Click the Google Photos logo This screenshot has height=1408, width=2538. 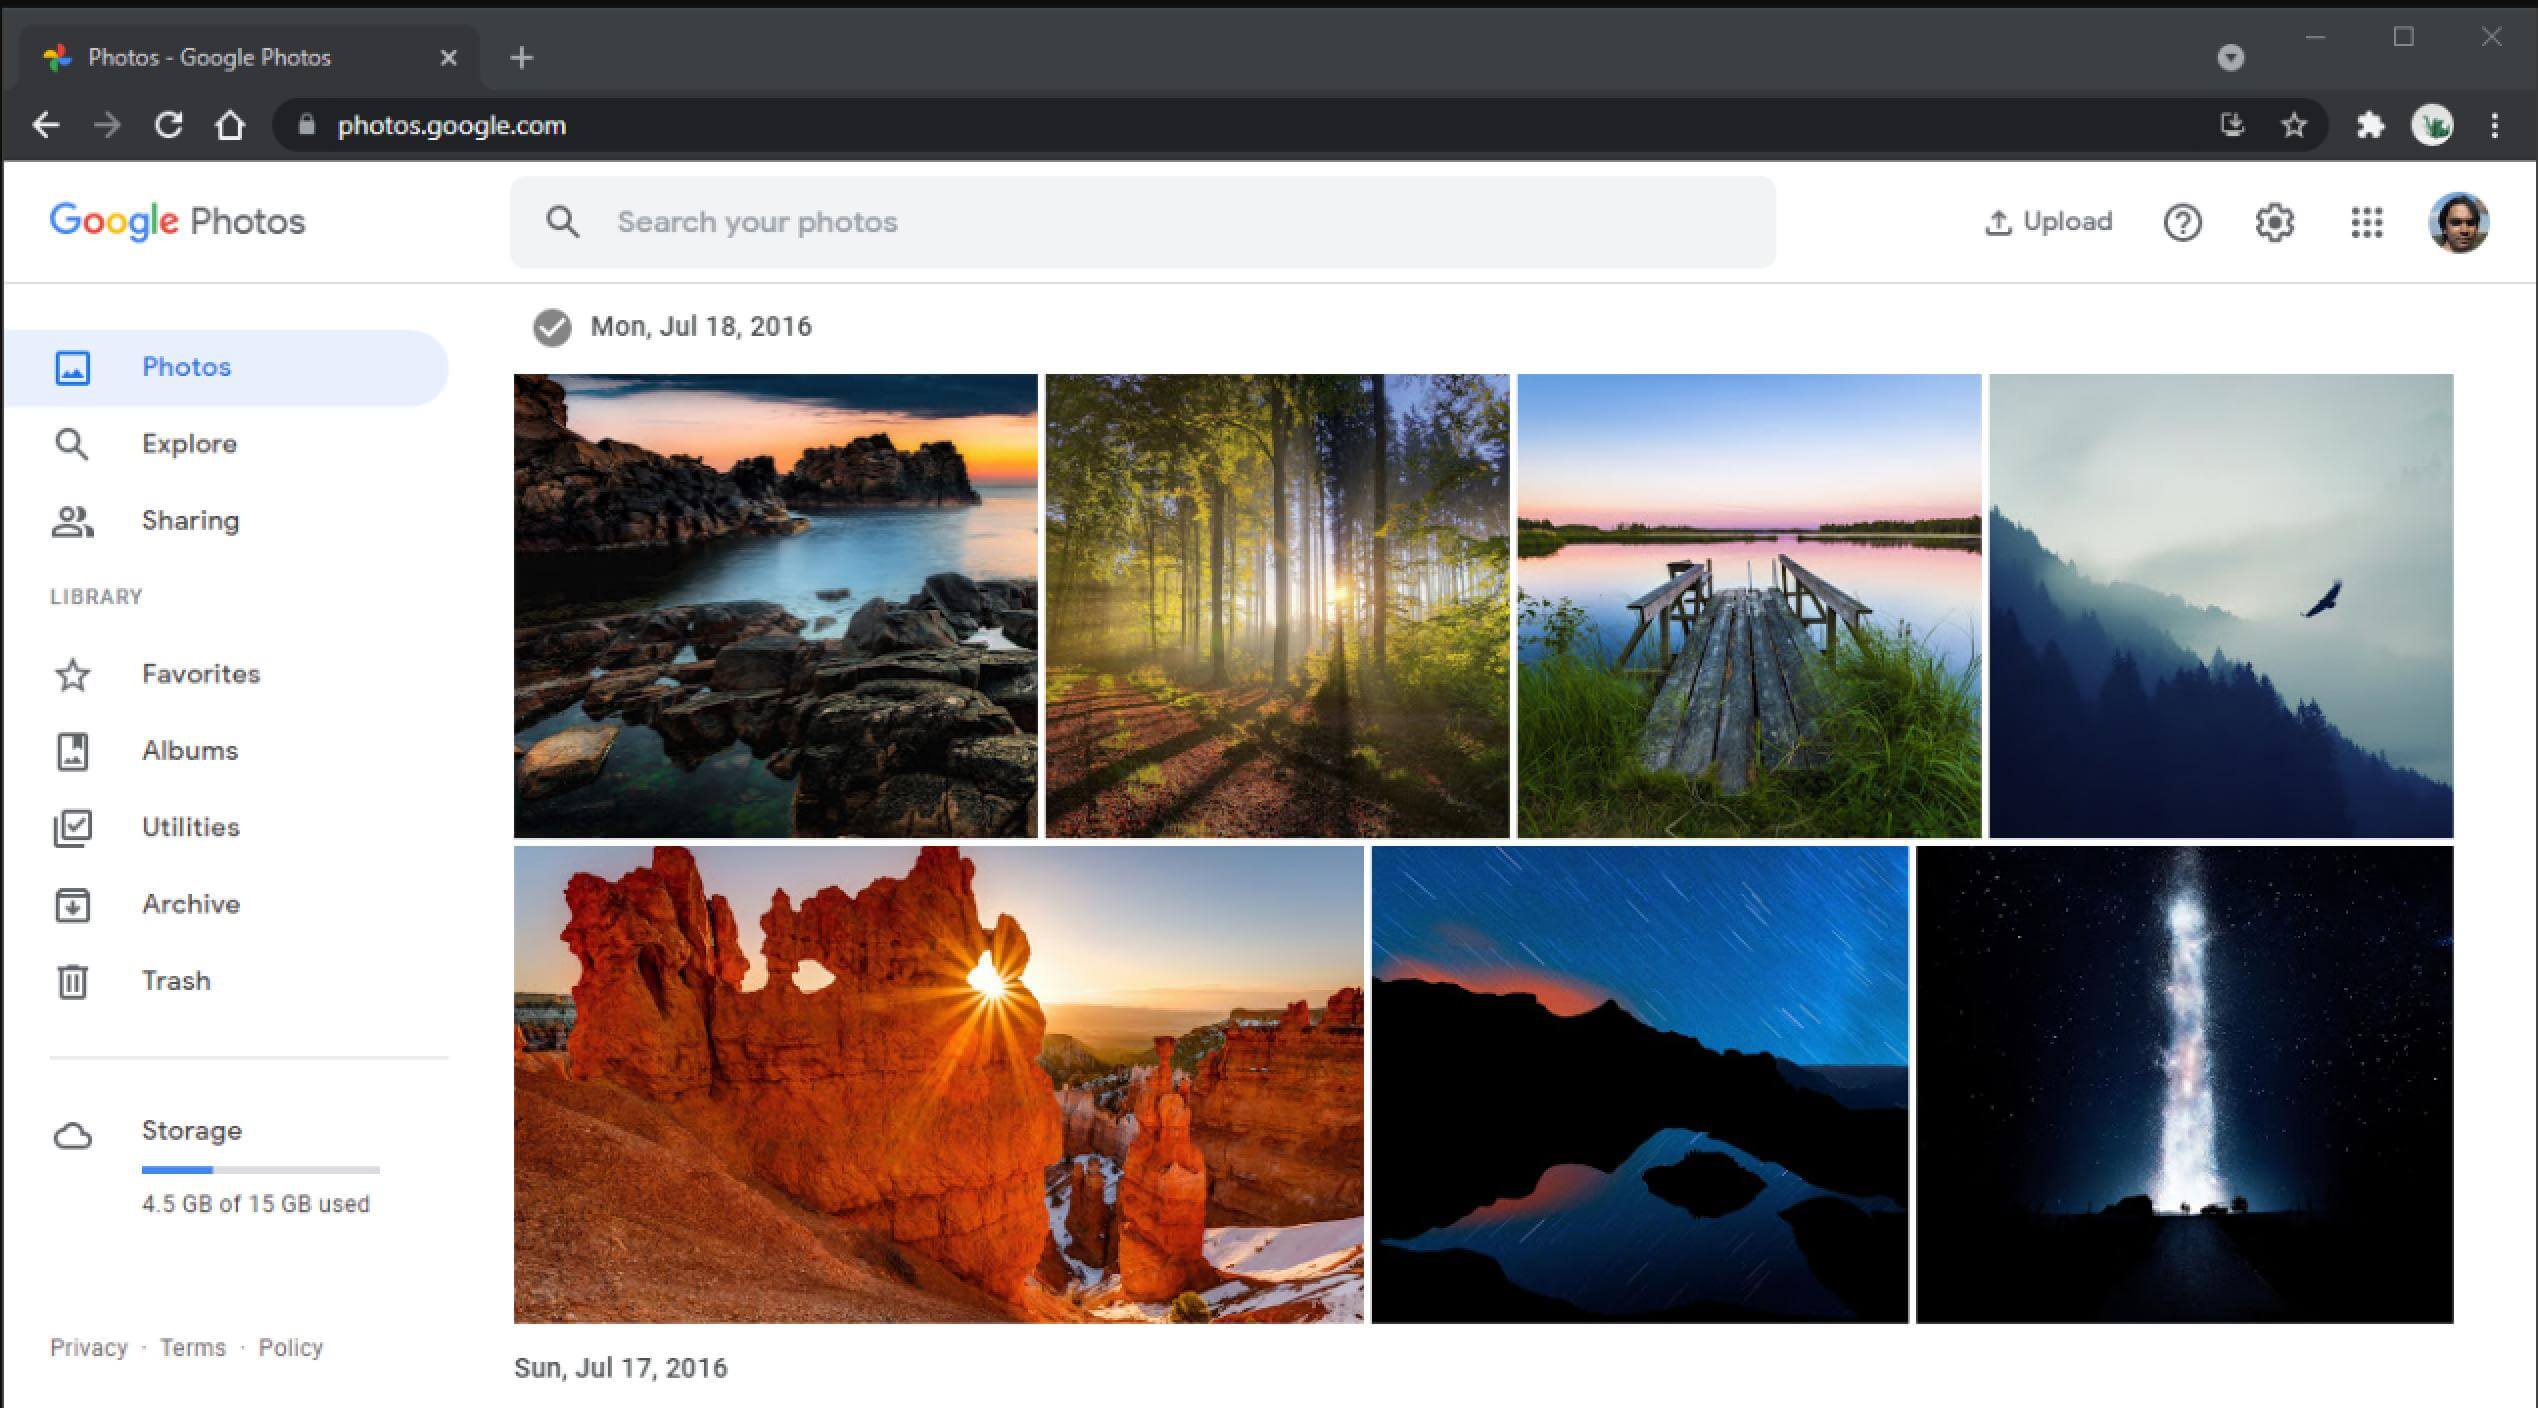(177, 222)
